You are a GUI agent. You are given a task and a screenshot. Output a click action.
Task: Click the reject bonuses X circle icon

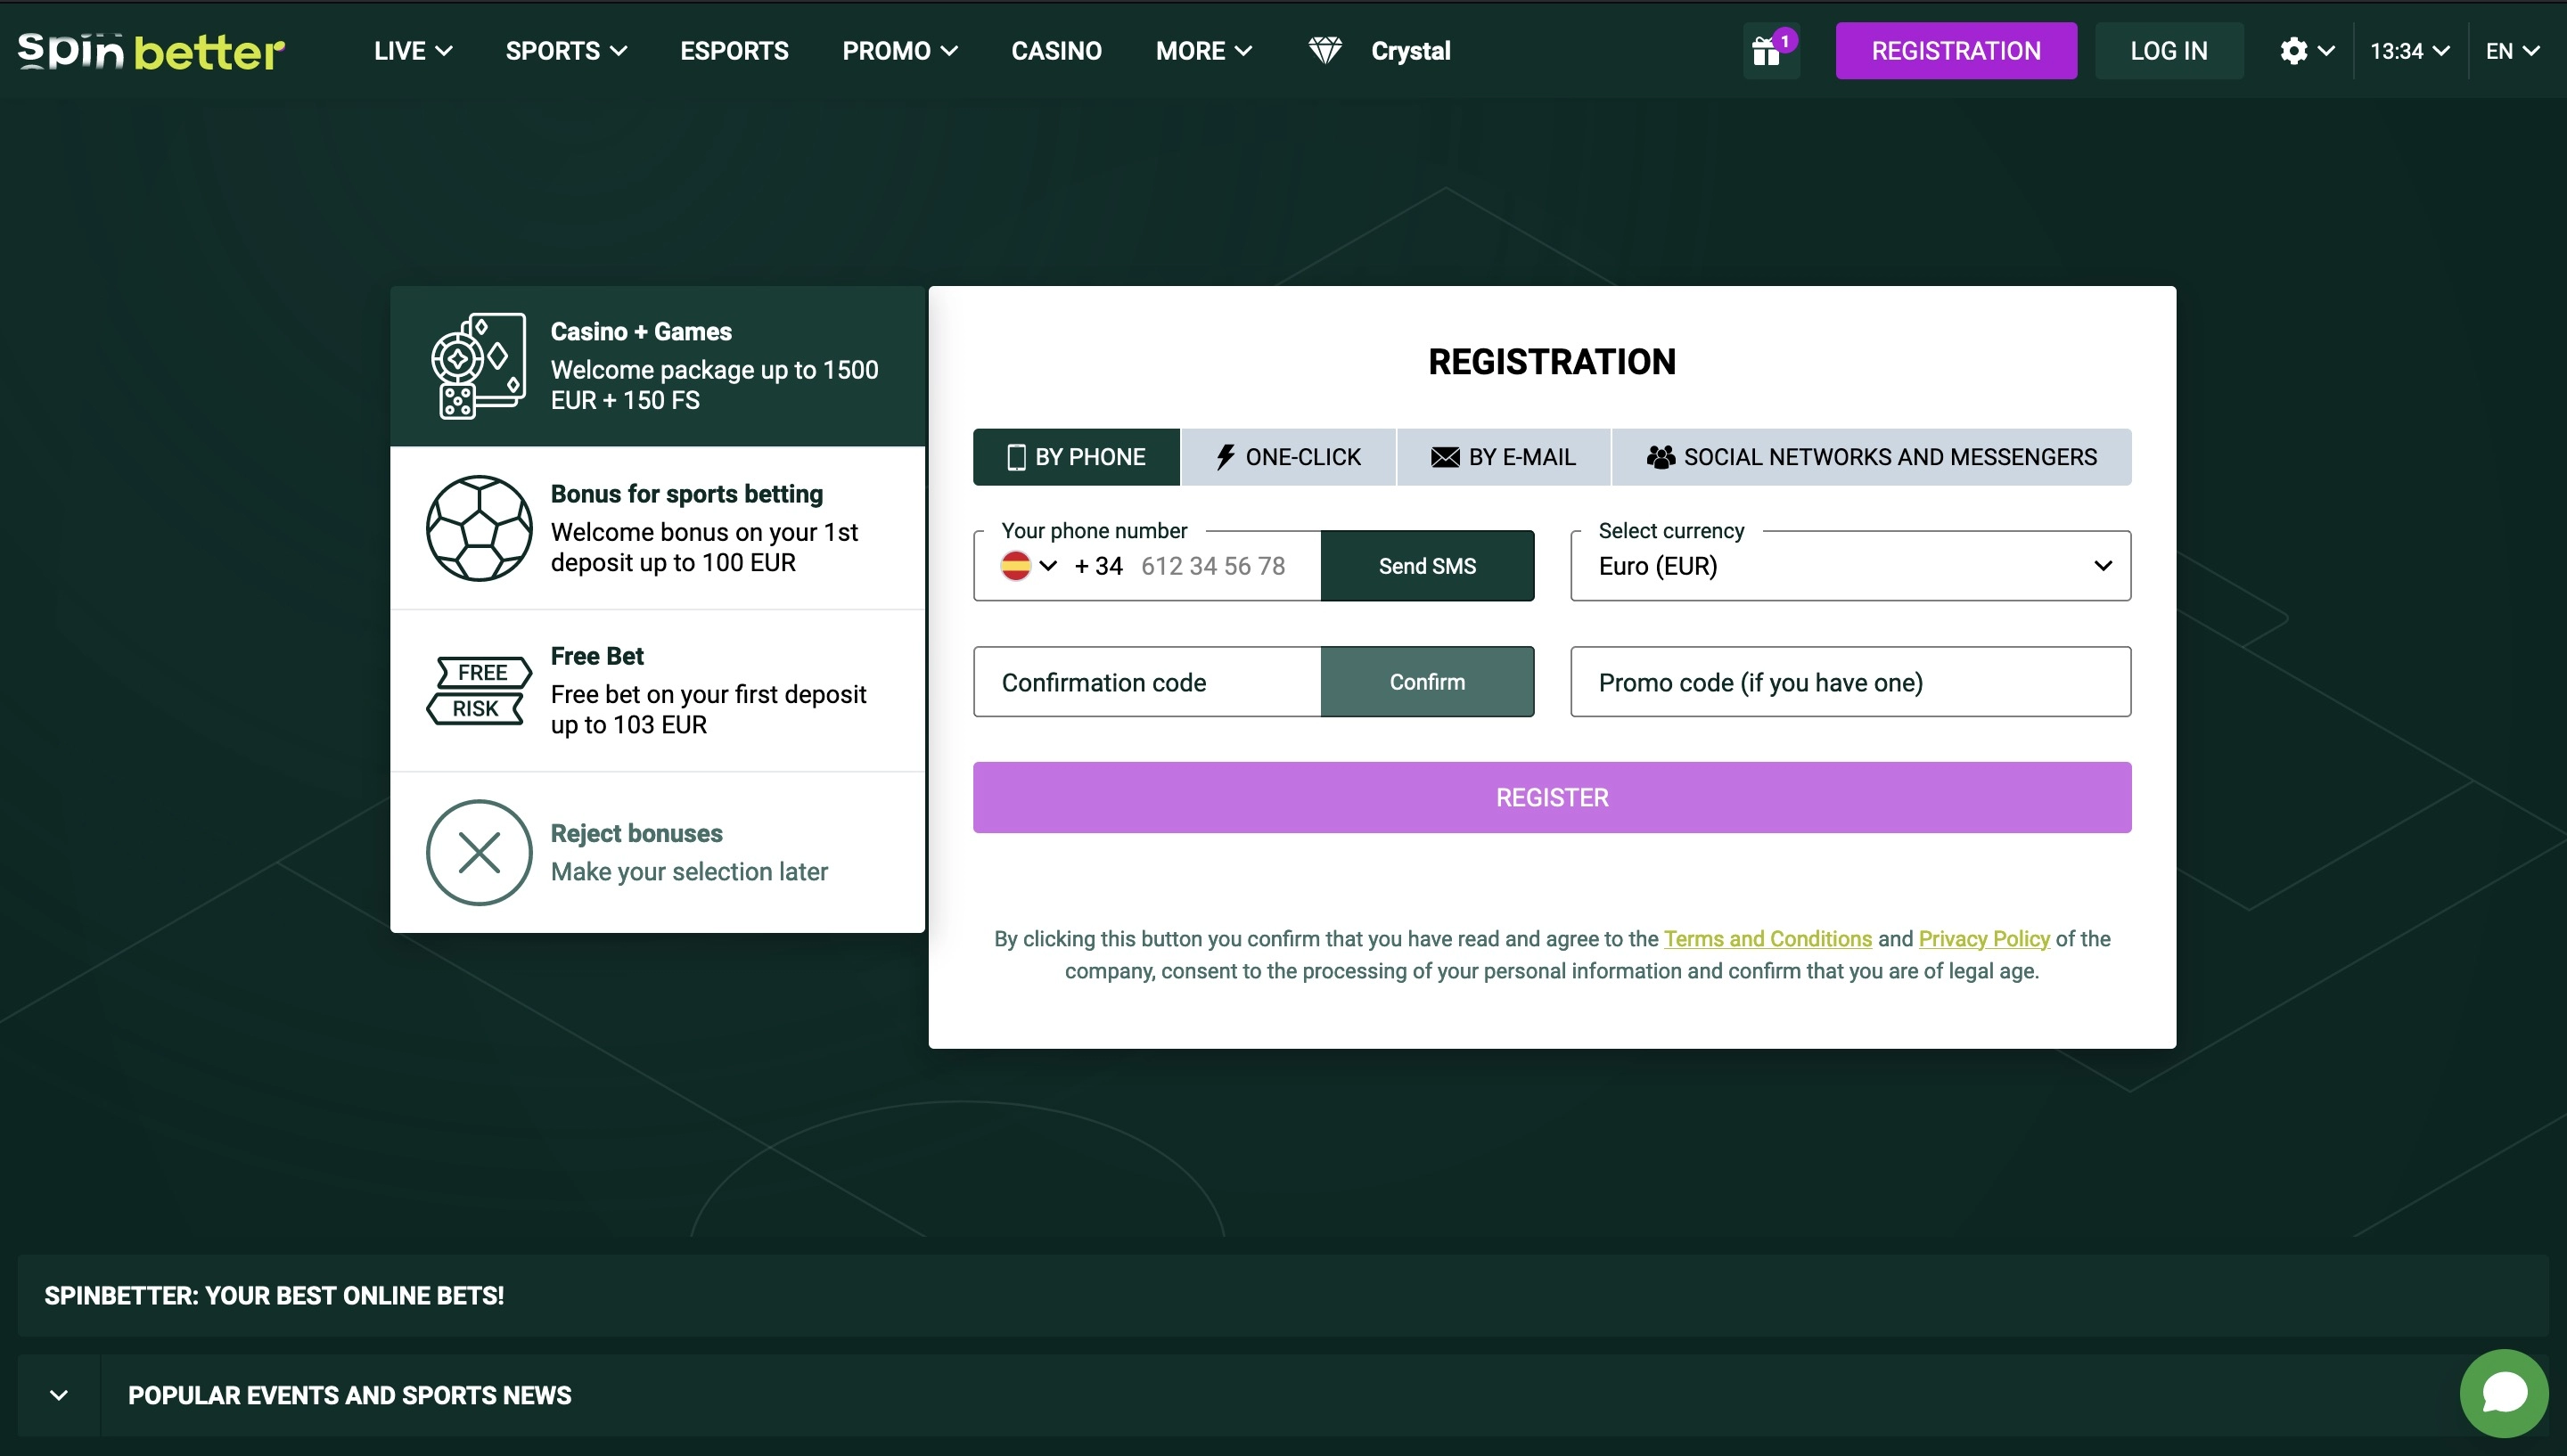(479, 852)
